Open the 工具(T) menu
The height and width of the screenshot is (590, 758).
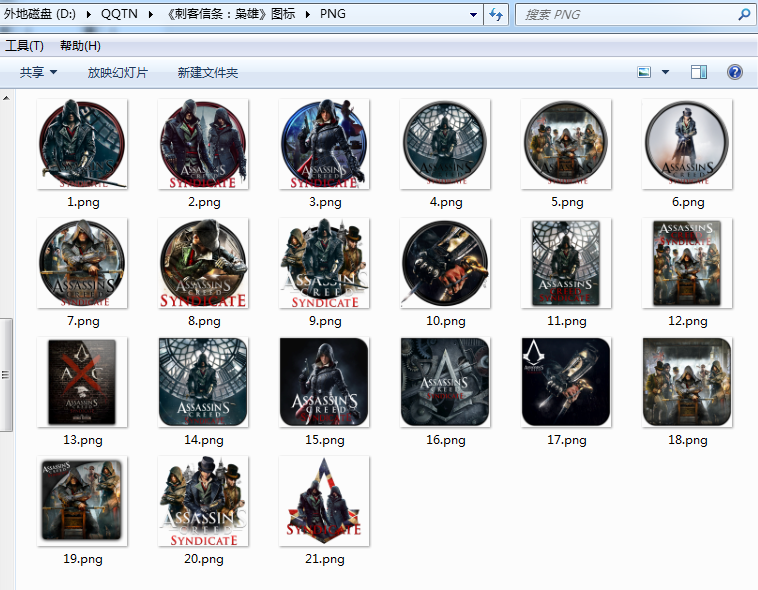24,46
